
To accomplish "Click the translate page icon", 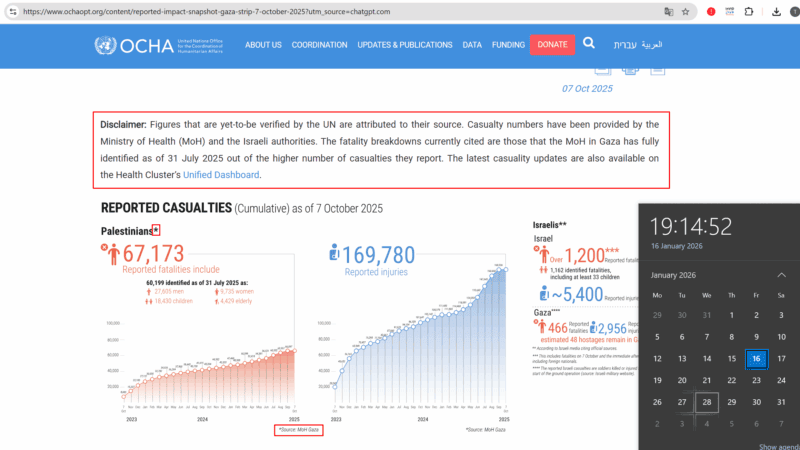I will click(x=668, y=12).
